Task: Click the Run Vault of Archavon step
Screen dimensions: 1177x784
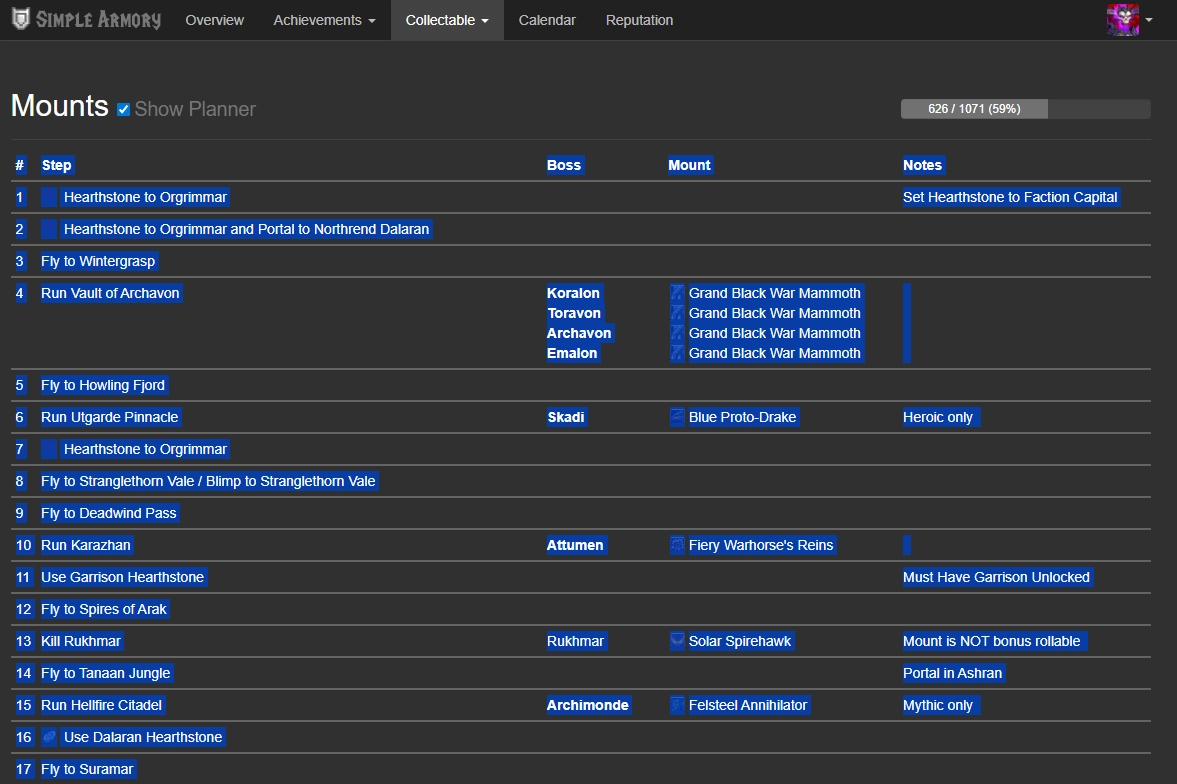Action: pyautogui.click(x=110, y=293)
